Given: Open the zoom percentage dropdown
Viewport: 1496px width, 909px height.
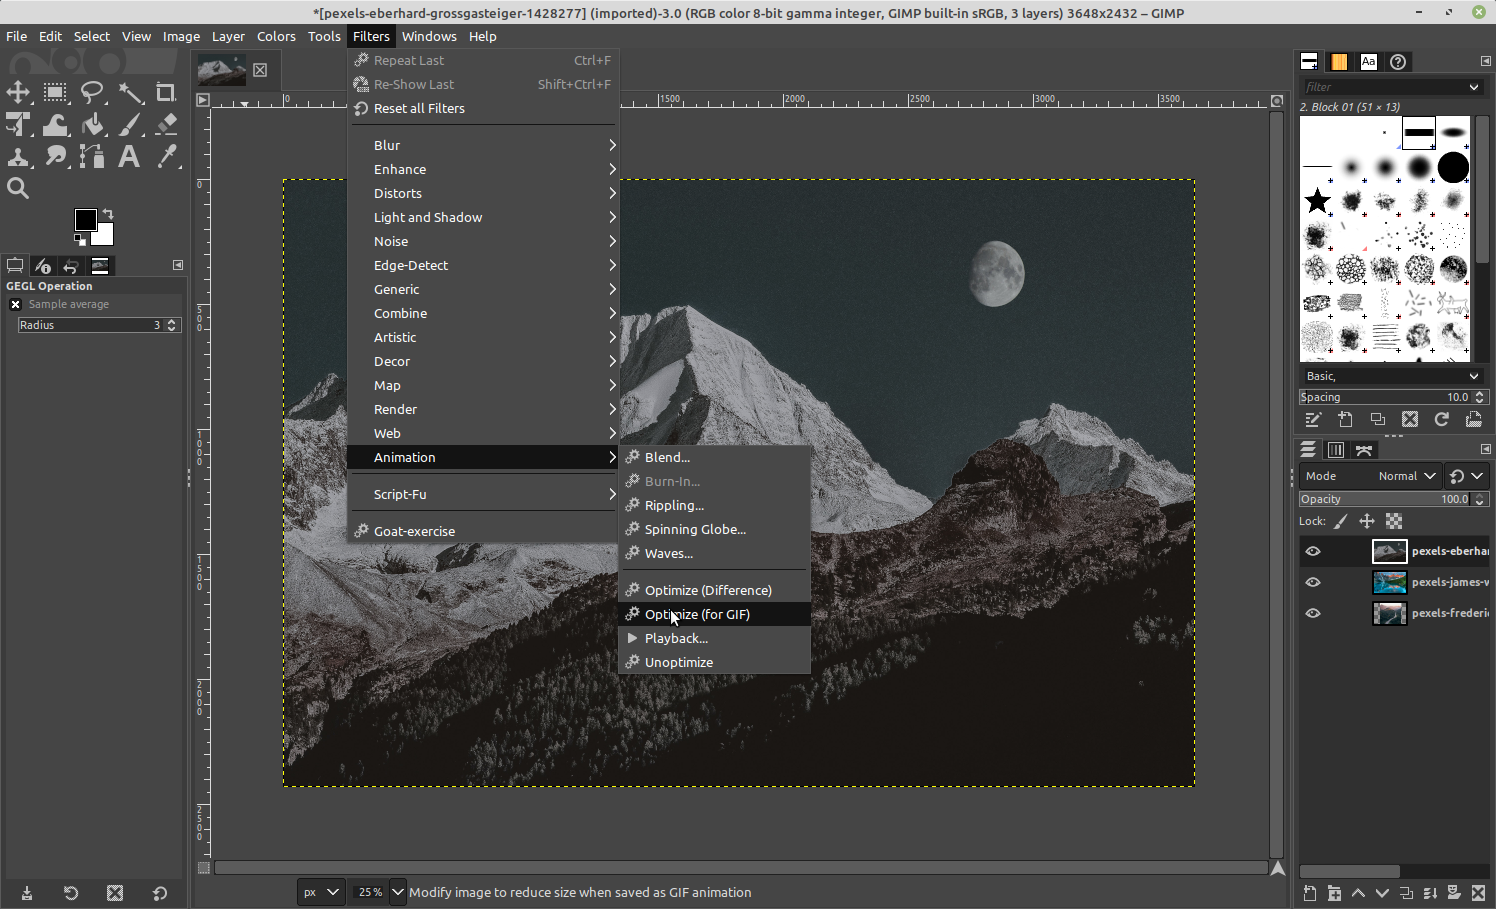Looking at the screenshot, I should (397, 891).
